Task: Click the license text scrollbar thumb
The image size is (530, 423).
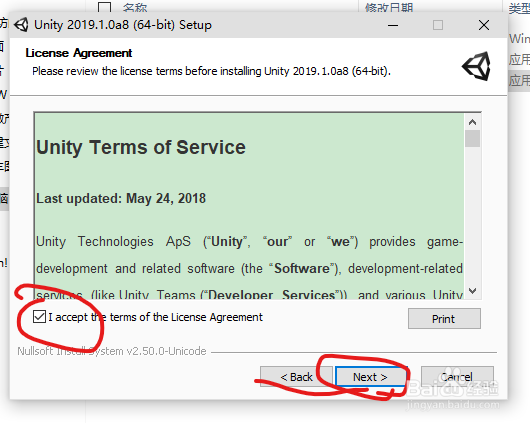Action: [x=472, y=139]
